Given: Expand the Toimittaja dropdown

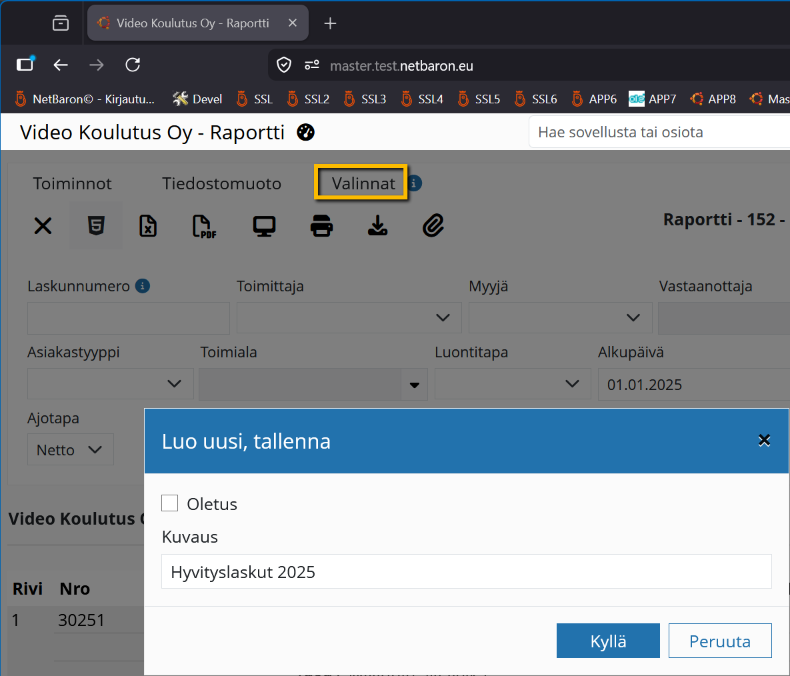Looking at the screenshot, I should [x=349, y=317].
